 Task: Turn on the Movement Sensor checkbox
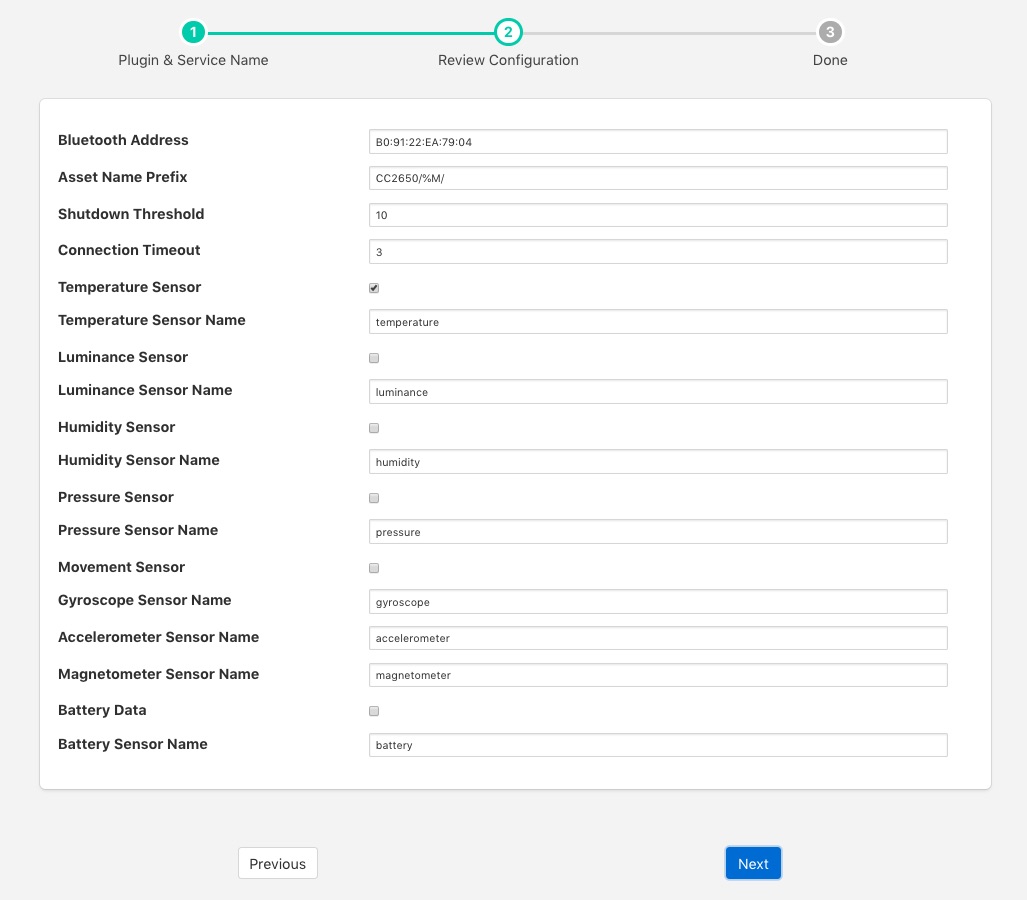click(374, 568)
